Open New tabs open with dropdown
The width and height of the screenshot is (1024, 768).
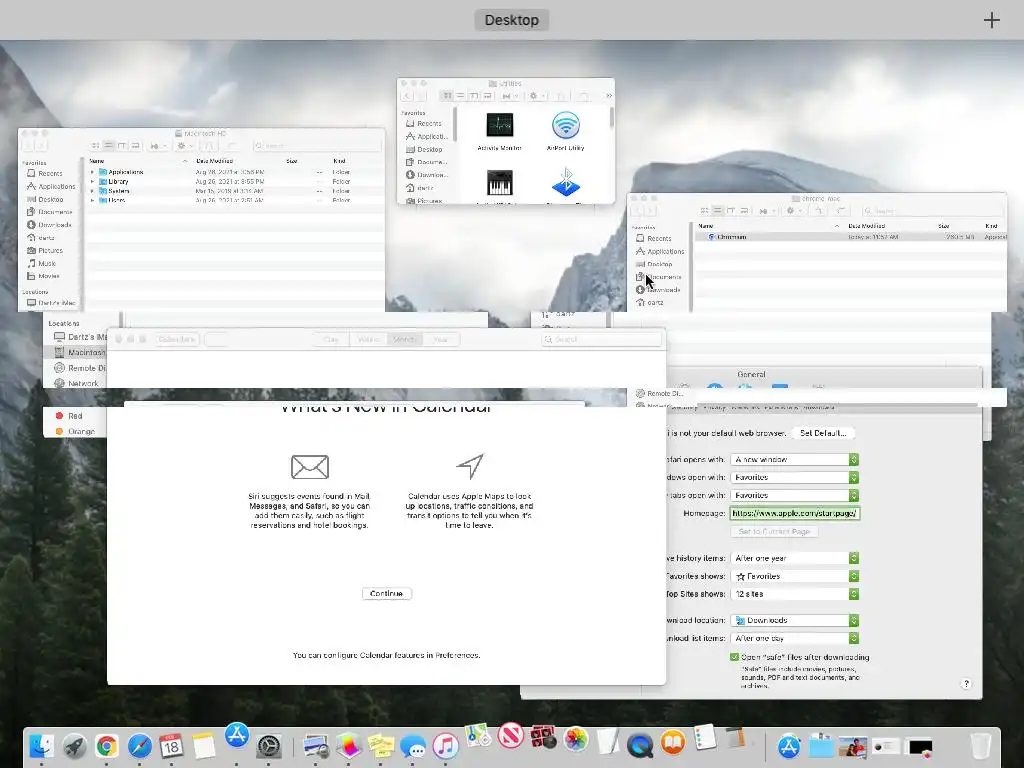(x=794, y=495)
